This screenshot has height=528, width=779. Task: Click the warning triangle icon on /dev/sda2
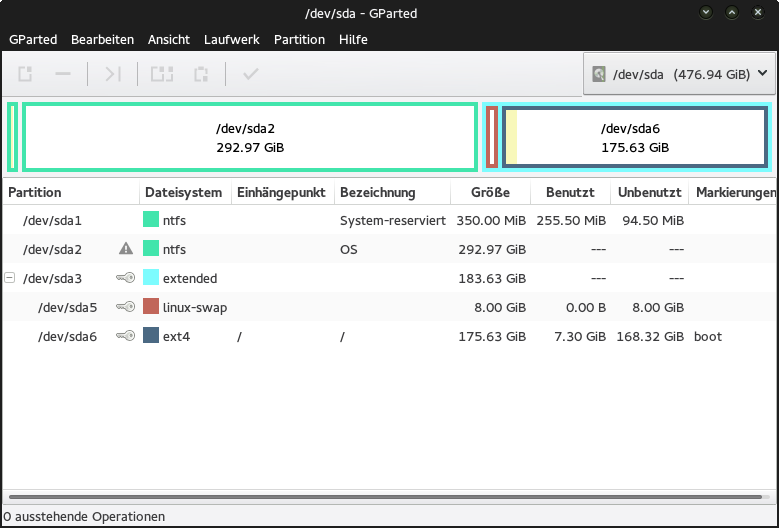126,248
